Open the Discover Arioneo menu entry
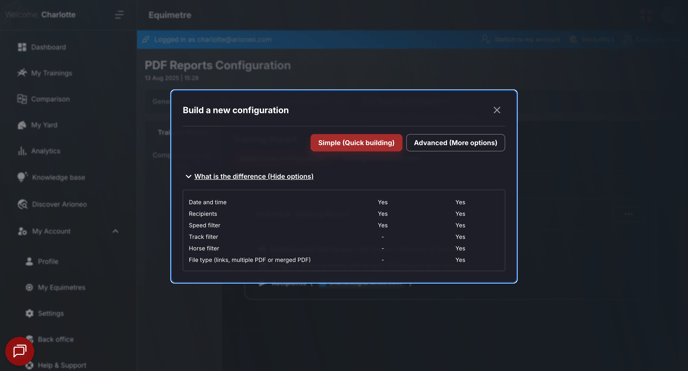 click(x=59, y=204)
